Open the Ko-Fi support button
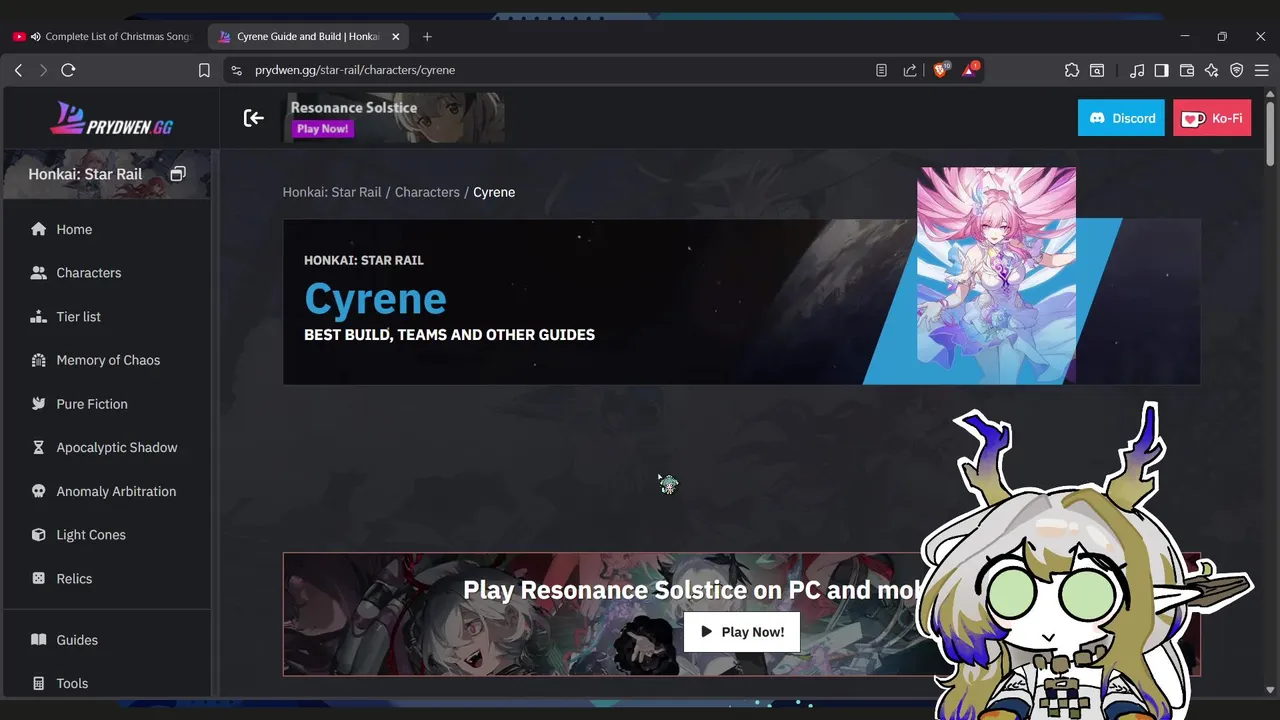 tap(1212, 118)
